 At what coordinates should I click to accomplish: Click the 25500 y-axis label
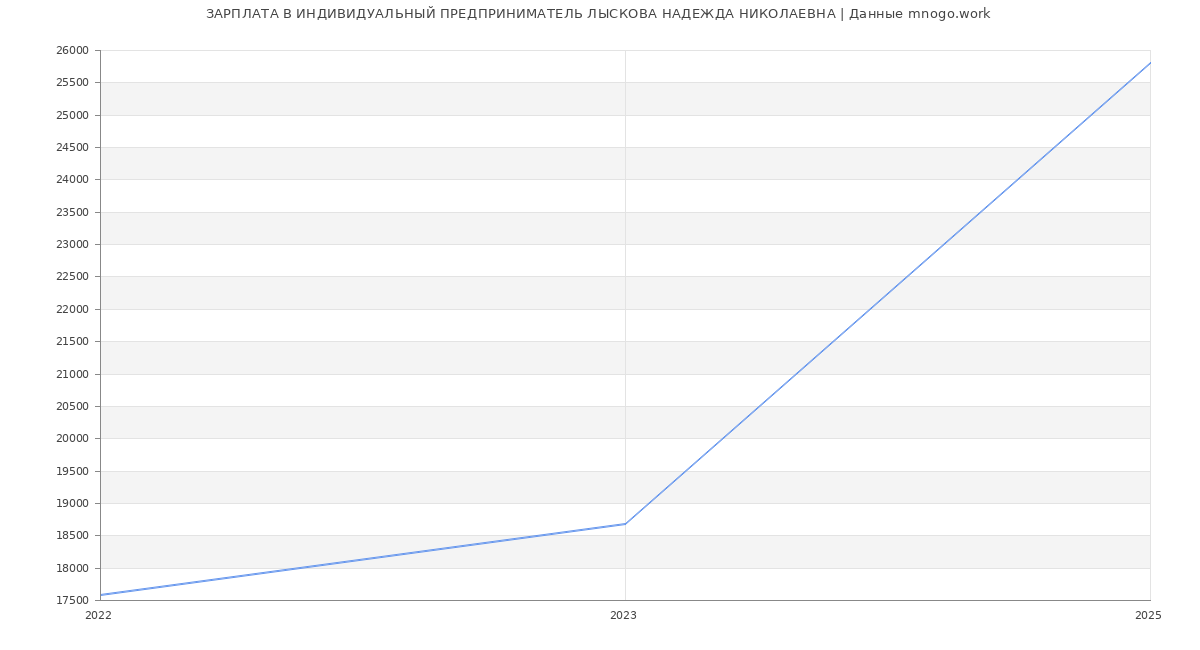(72, 83)
